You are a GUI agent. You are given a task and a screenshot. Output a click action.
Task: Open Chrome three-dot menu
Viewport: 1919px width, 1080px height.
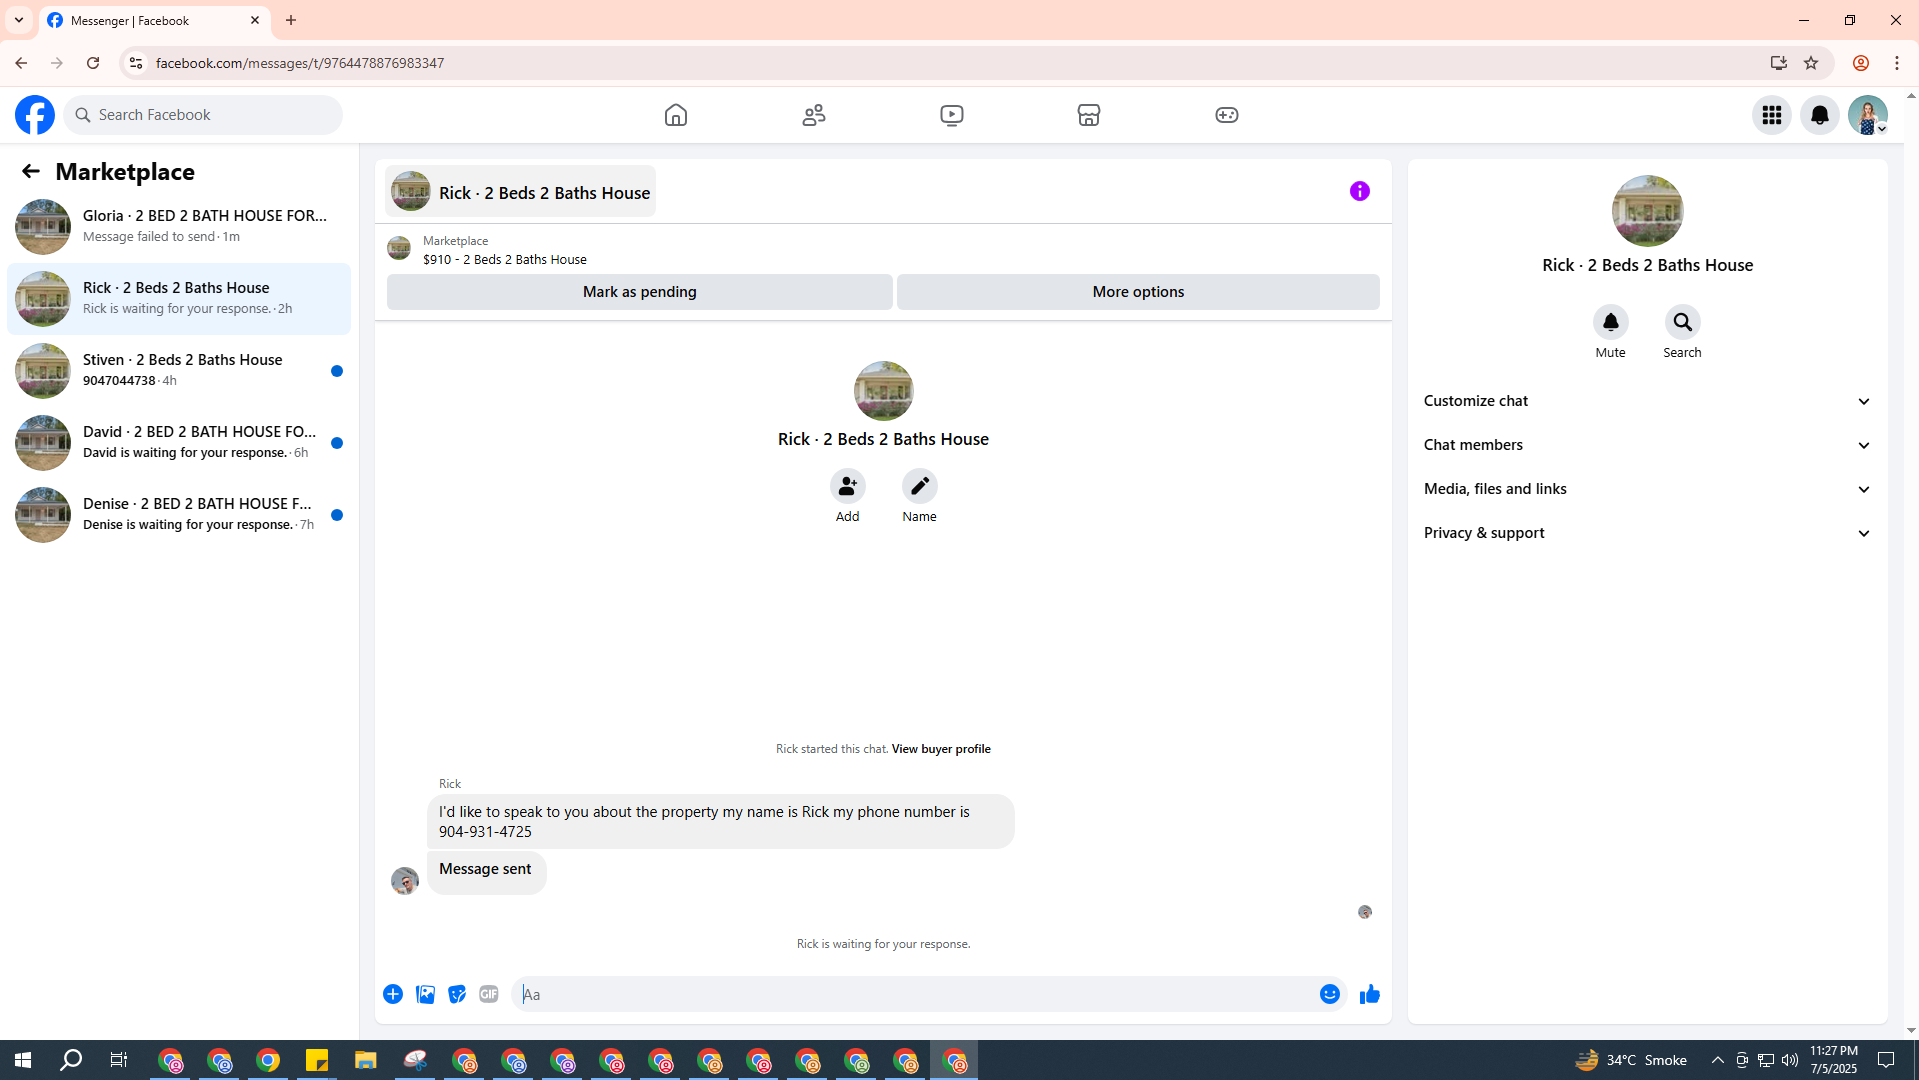click(x=1897, y=63)
